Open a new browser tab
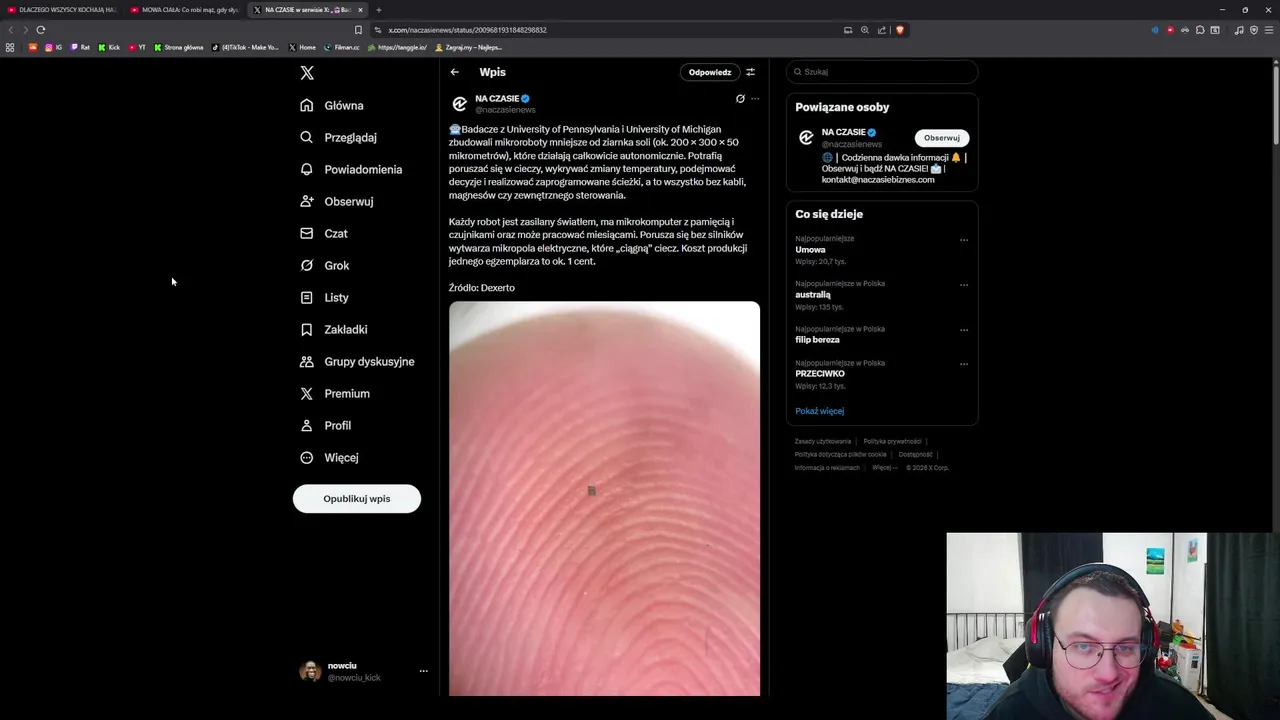This screenshot has height=720, width=1280. (x=378, y=10)
